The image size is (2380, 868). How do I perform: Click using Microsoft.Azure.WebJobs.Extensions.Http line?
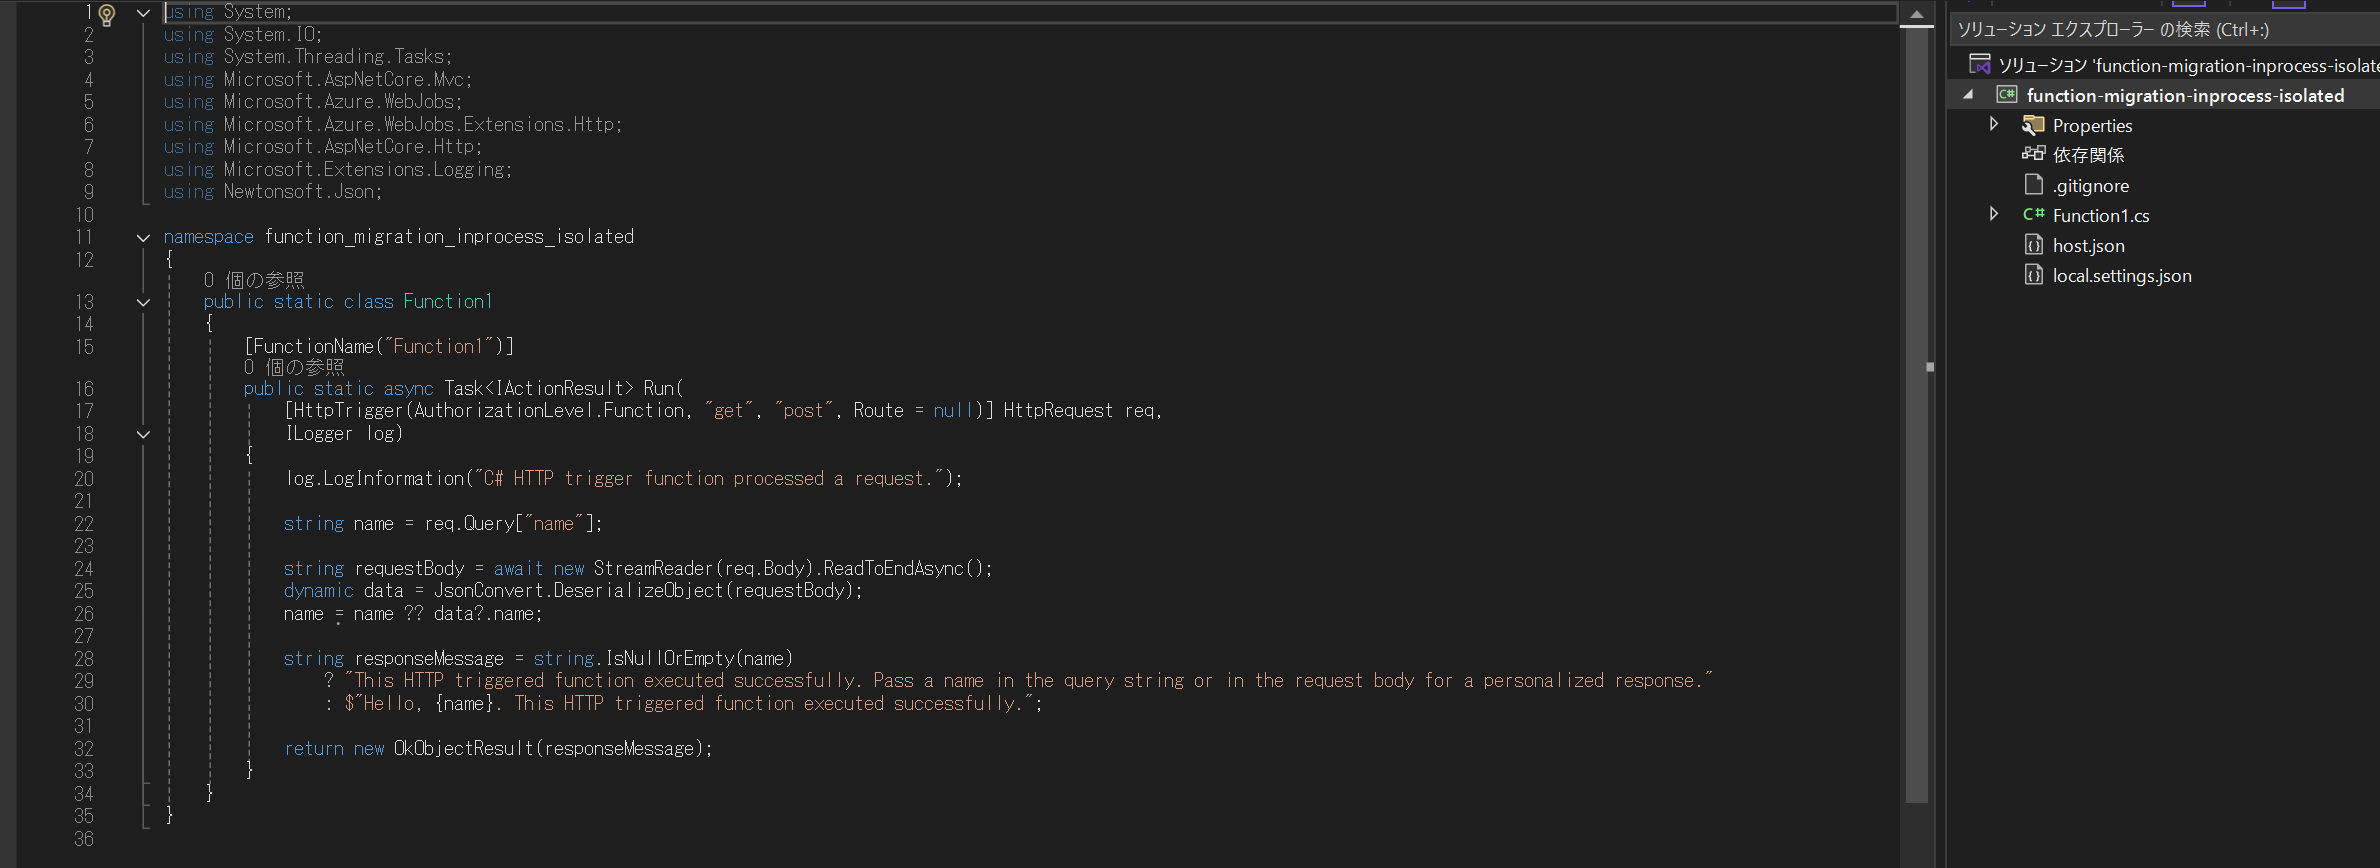point(393,125)
